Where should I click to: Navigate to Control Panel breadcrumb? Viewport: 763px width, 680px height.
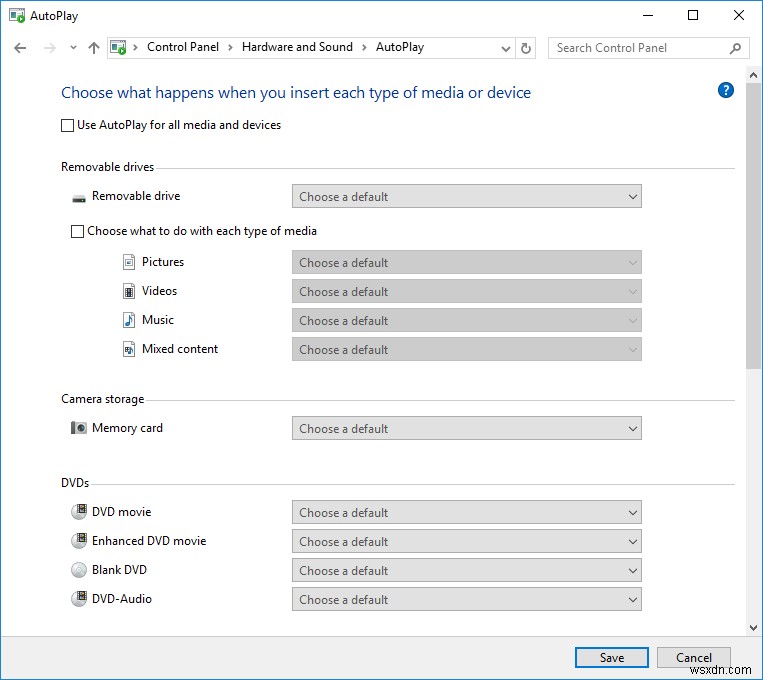pos(183,47)
